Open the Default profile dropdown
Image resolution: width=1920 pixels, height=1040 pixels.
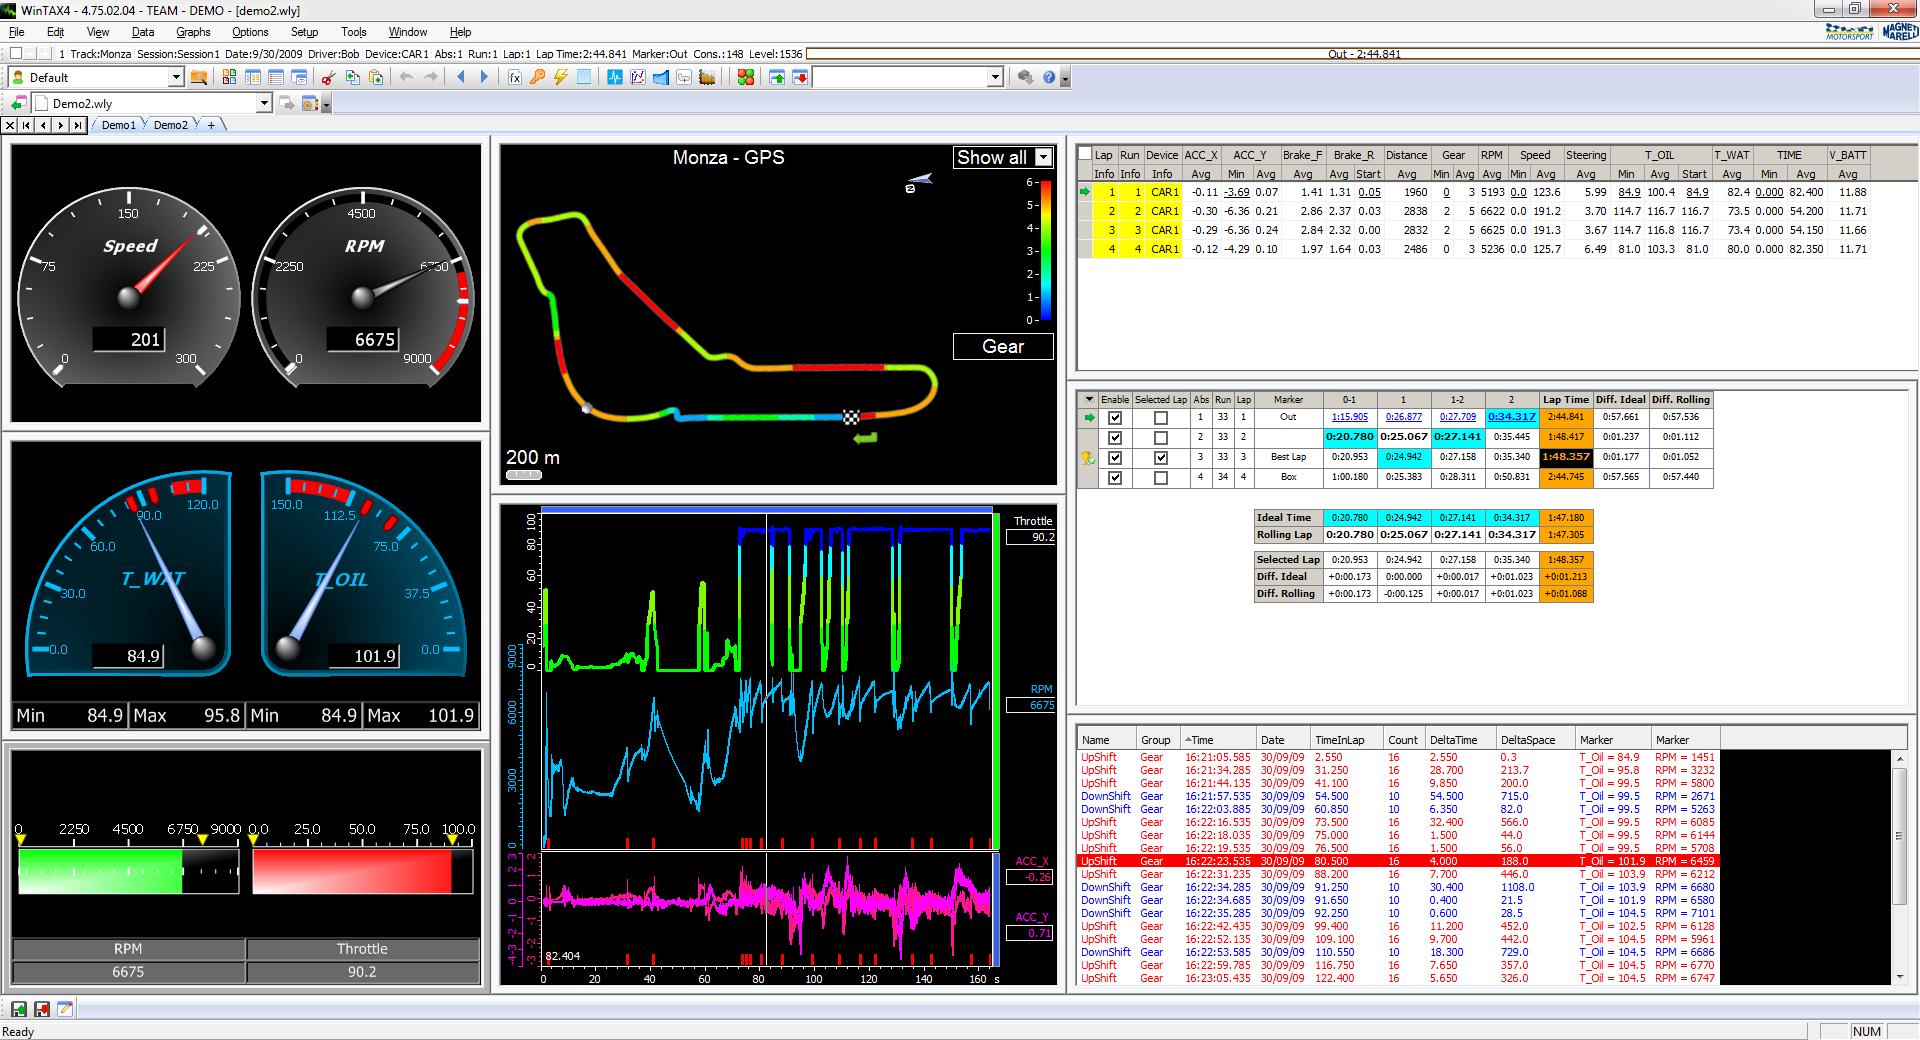176,77
